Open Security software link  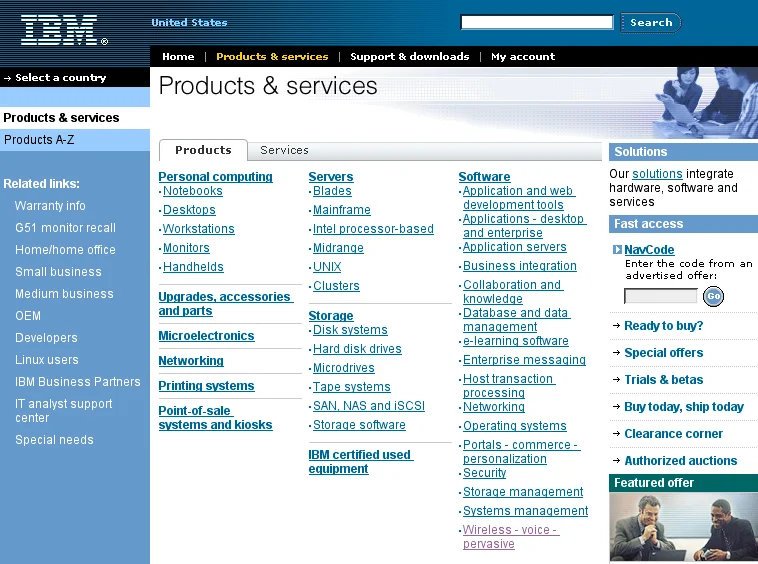coord(484,473)
